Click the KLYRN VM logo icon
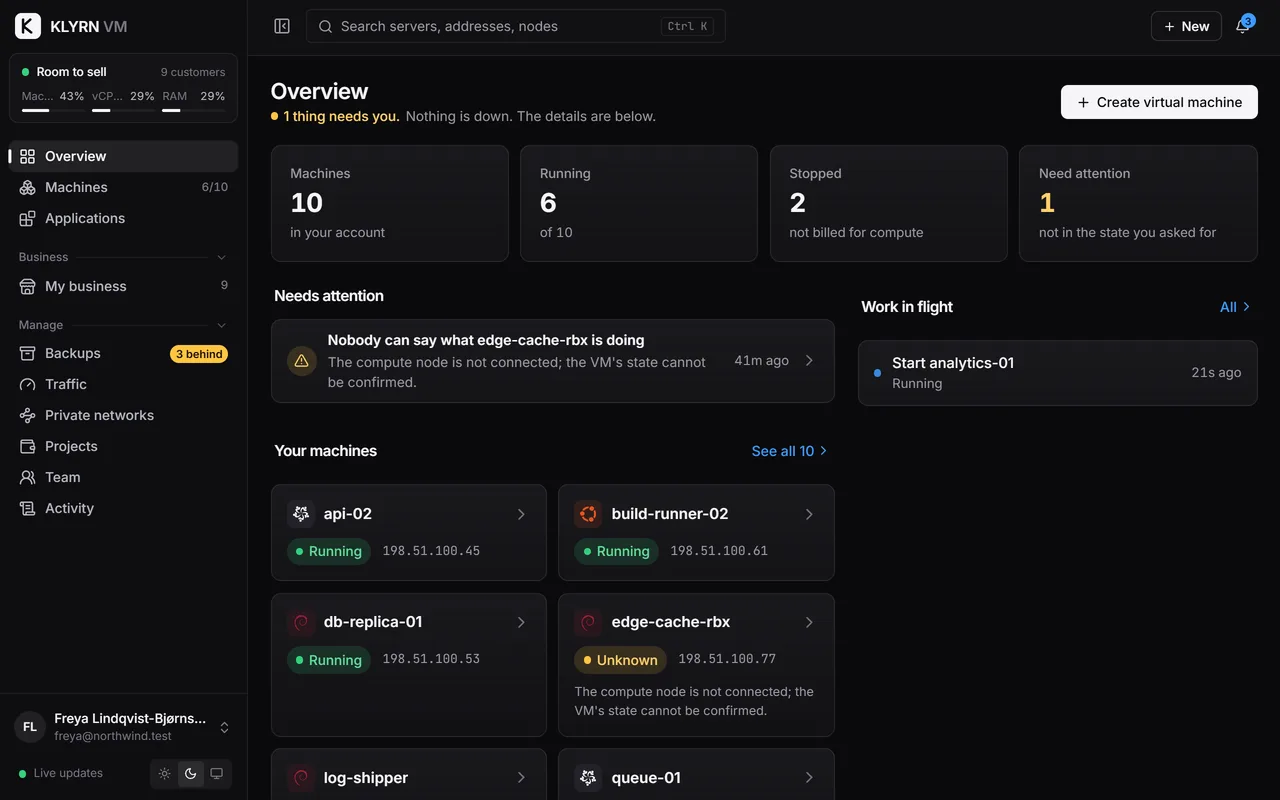Viewport: 1280px width, 800px height. pyautogui.click(x=28, y=26)
